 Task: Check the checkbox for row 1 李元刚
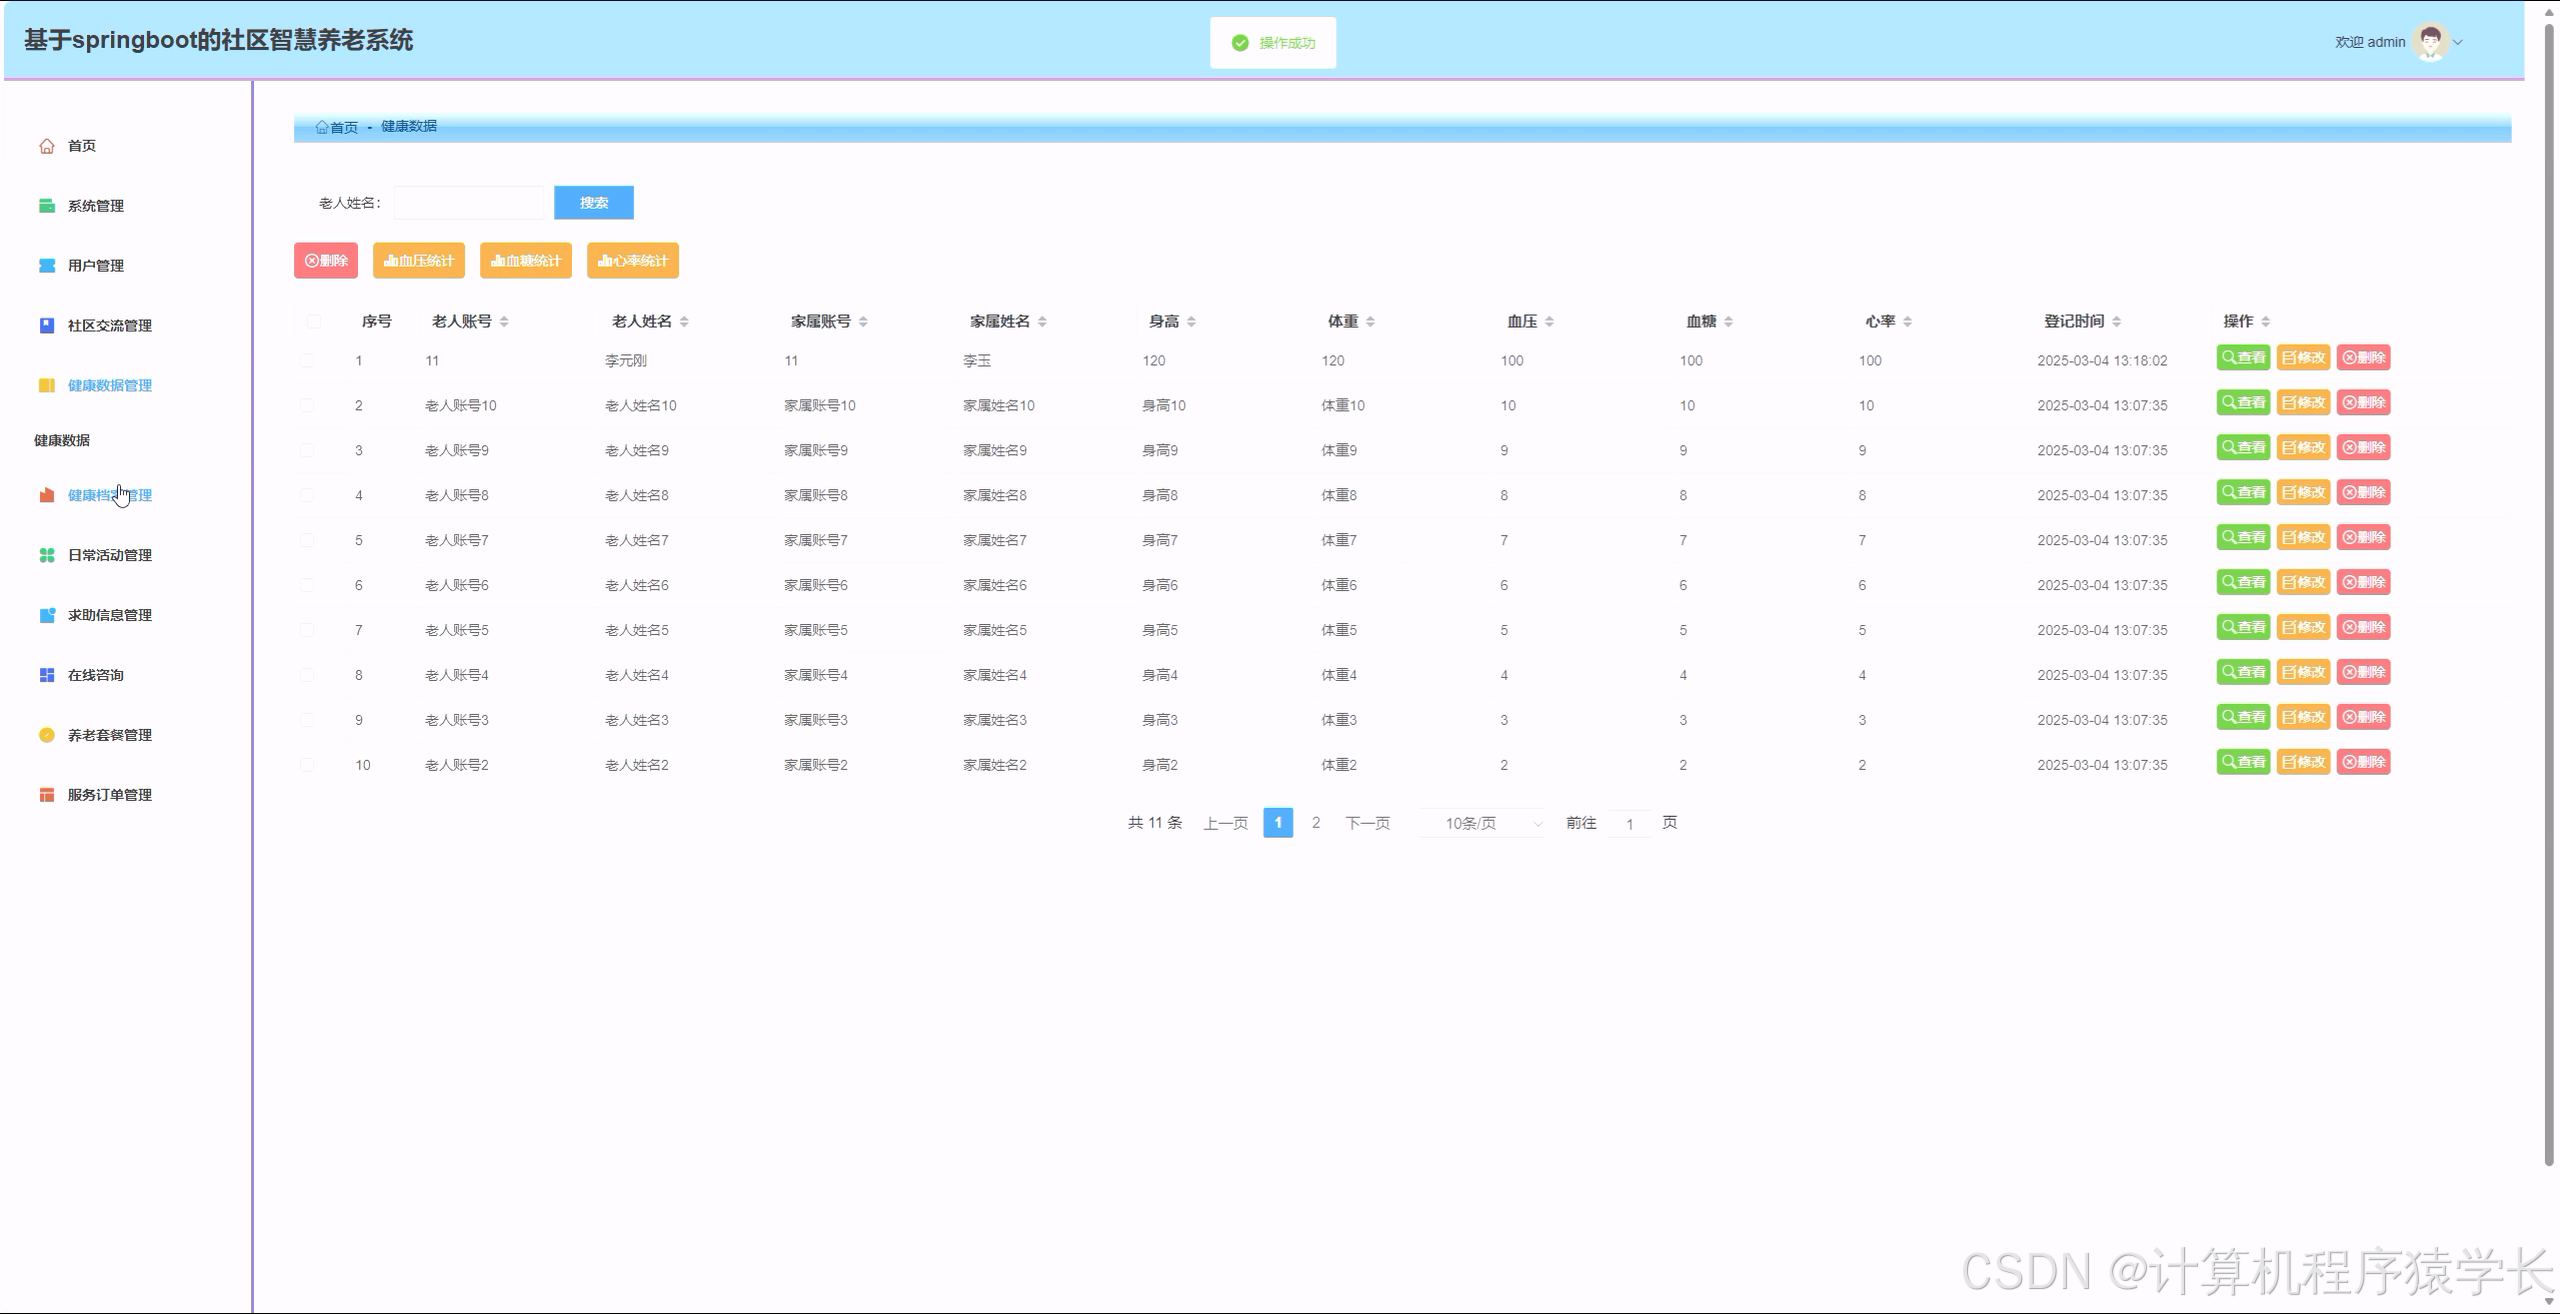[307, 361]
